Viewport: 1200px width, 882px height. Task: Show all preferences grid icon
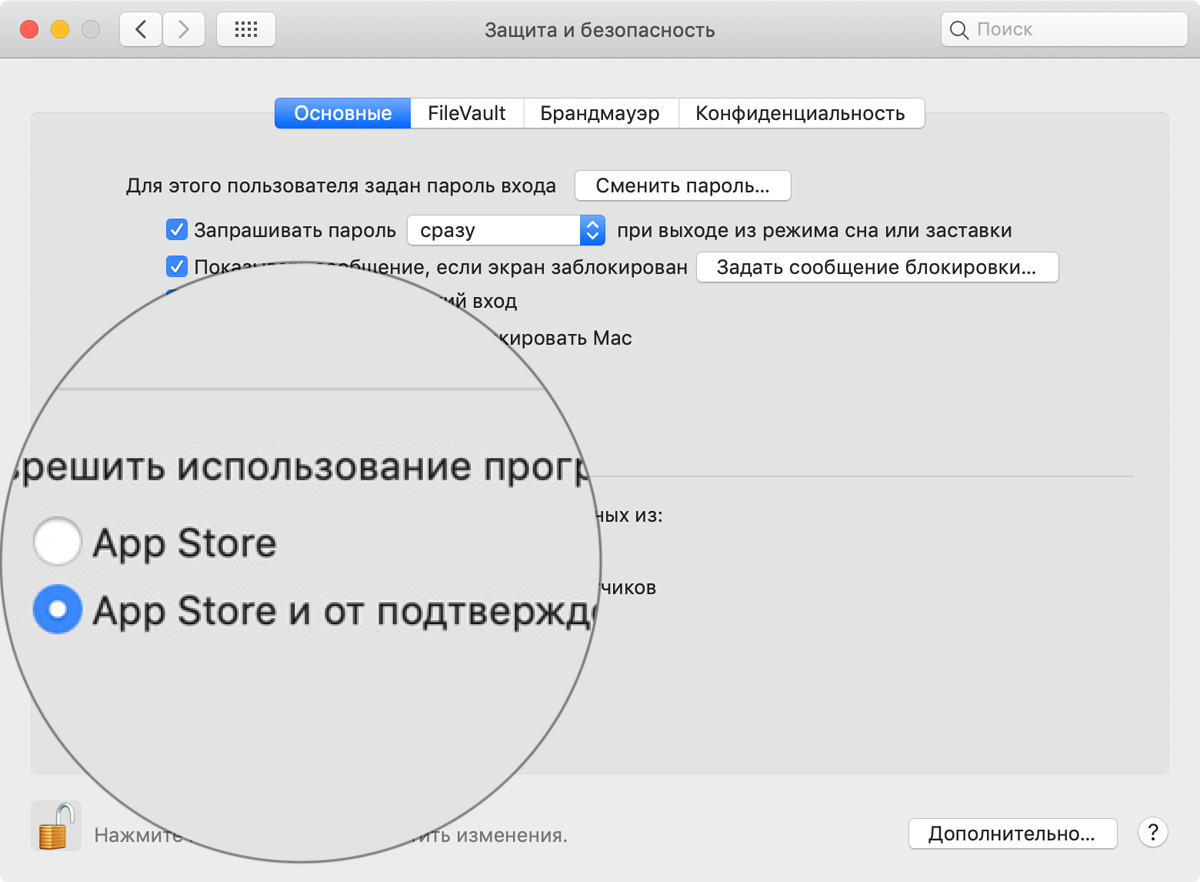[246, 30]
